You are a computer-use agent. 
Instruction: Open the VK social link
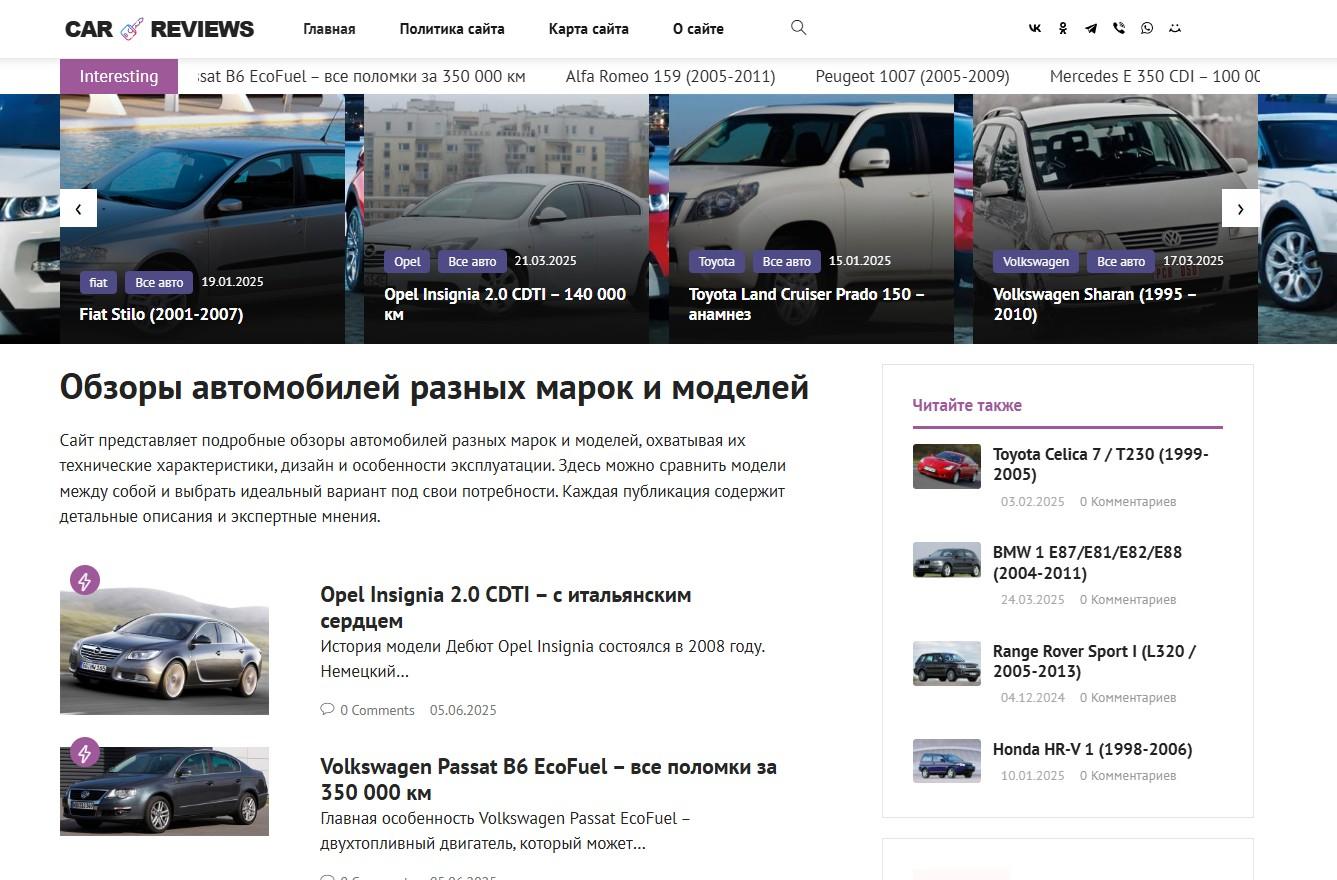coord(1035,28)
